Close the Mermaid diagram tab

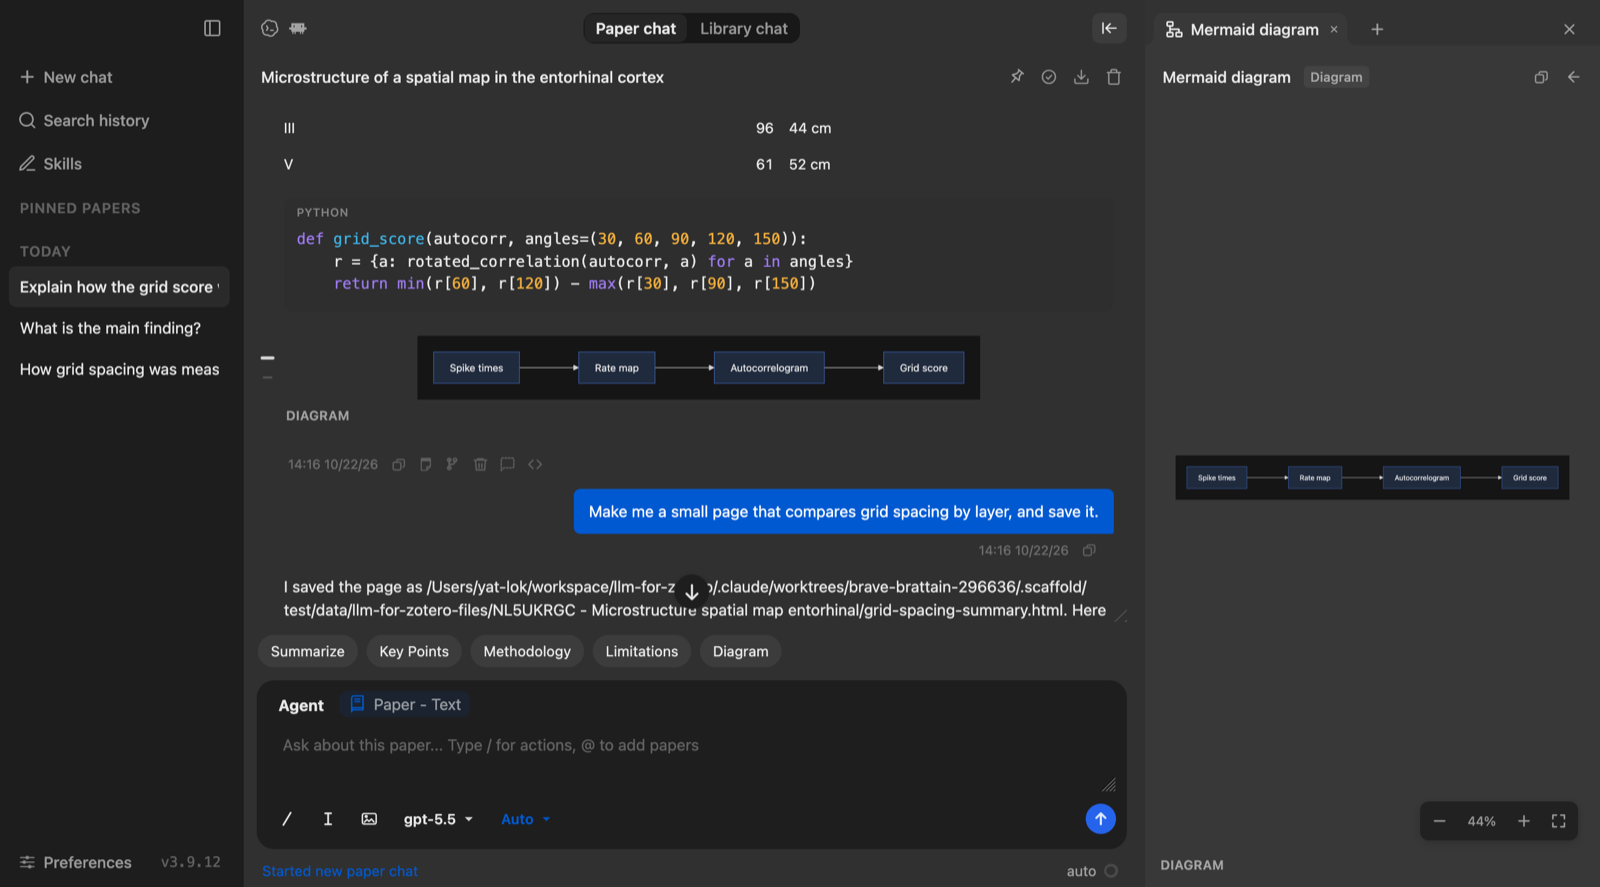[1334, 30]
